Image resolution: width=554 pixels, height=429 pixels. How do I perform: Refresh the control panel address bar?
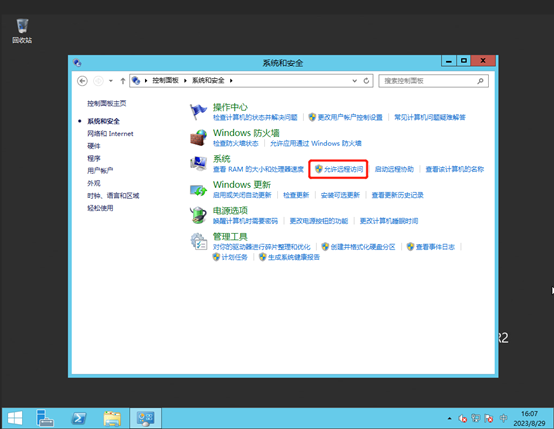pyautogui.click(x=366, y=81)
